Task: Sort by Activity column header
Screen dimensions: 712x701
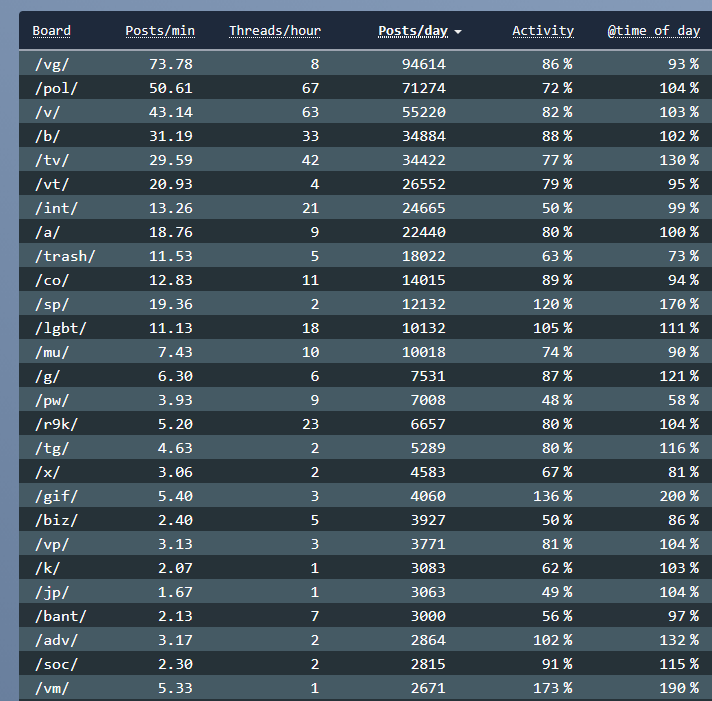Action: (x=543, y=31)
